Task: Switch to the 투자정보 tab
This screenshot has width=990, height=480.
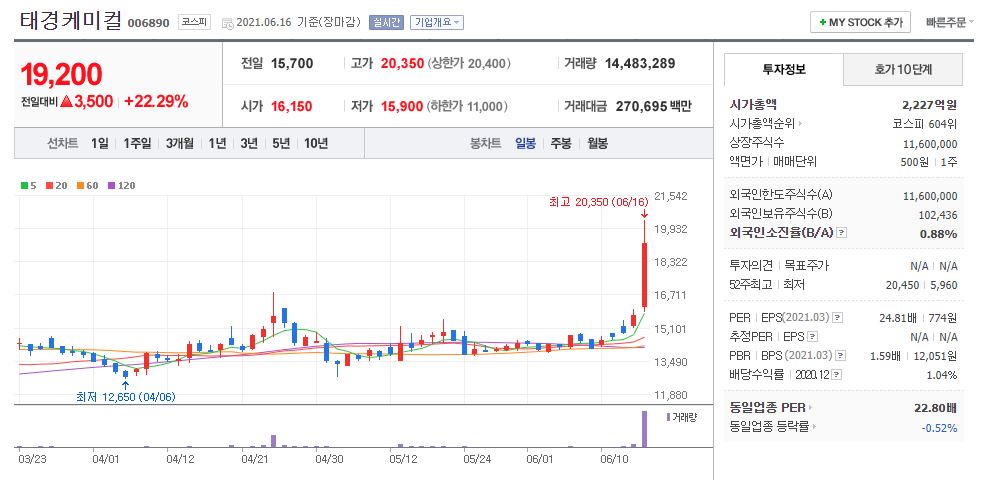Action: [x=784, y=69]
